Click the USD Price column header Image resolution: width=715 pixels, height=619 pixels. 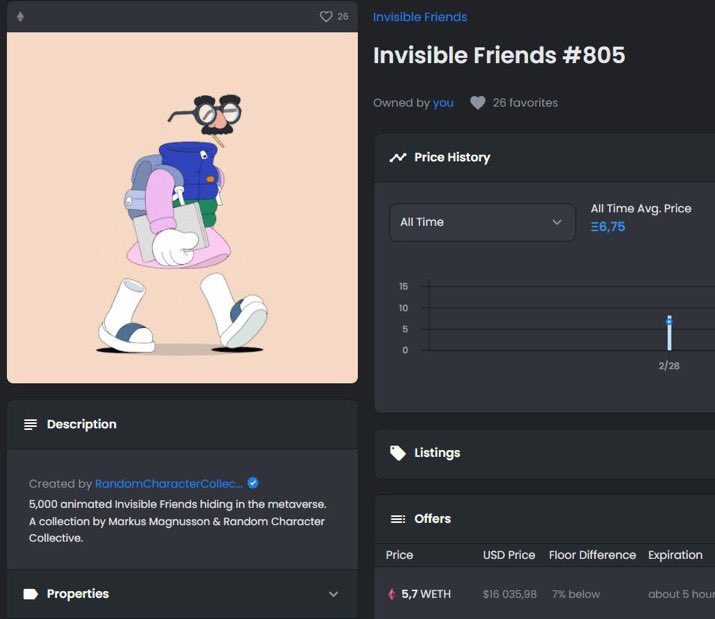click(x=509, y=555)
